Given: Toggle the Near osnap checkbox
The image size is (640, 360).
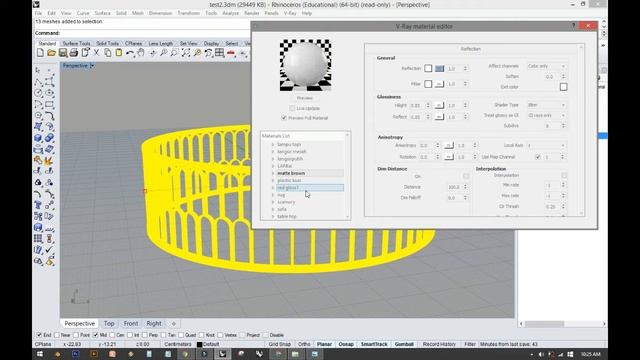Looking at the screenshot, I should tap(57, 335).
